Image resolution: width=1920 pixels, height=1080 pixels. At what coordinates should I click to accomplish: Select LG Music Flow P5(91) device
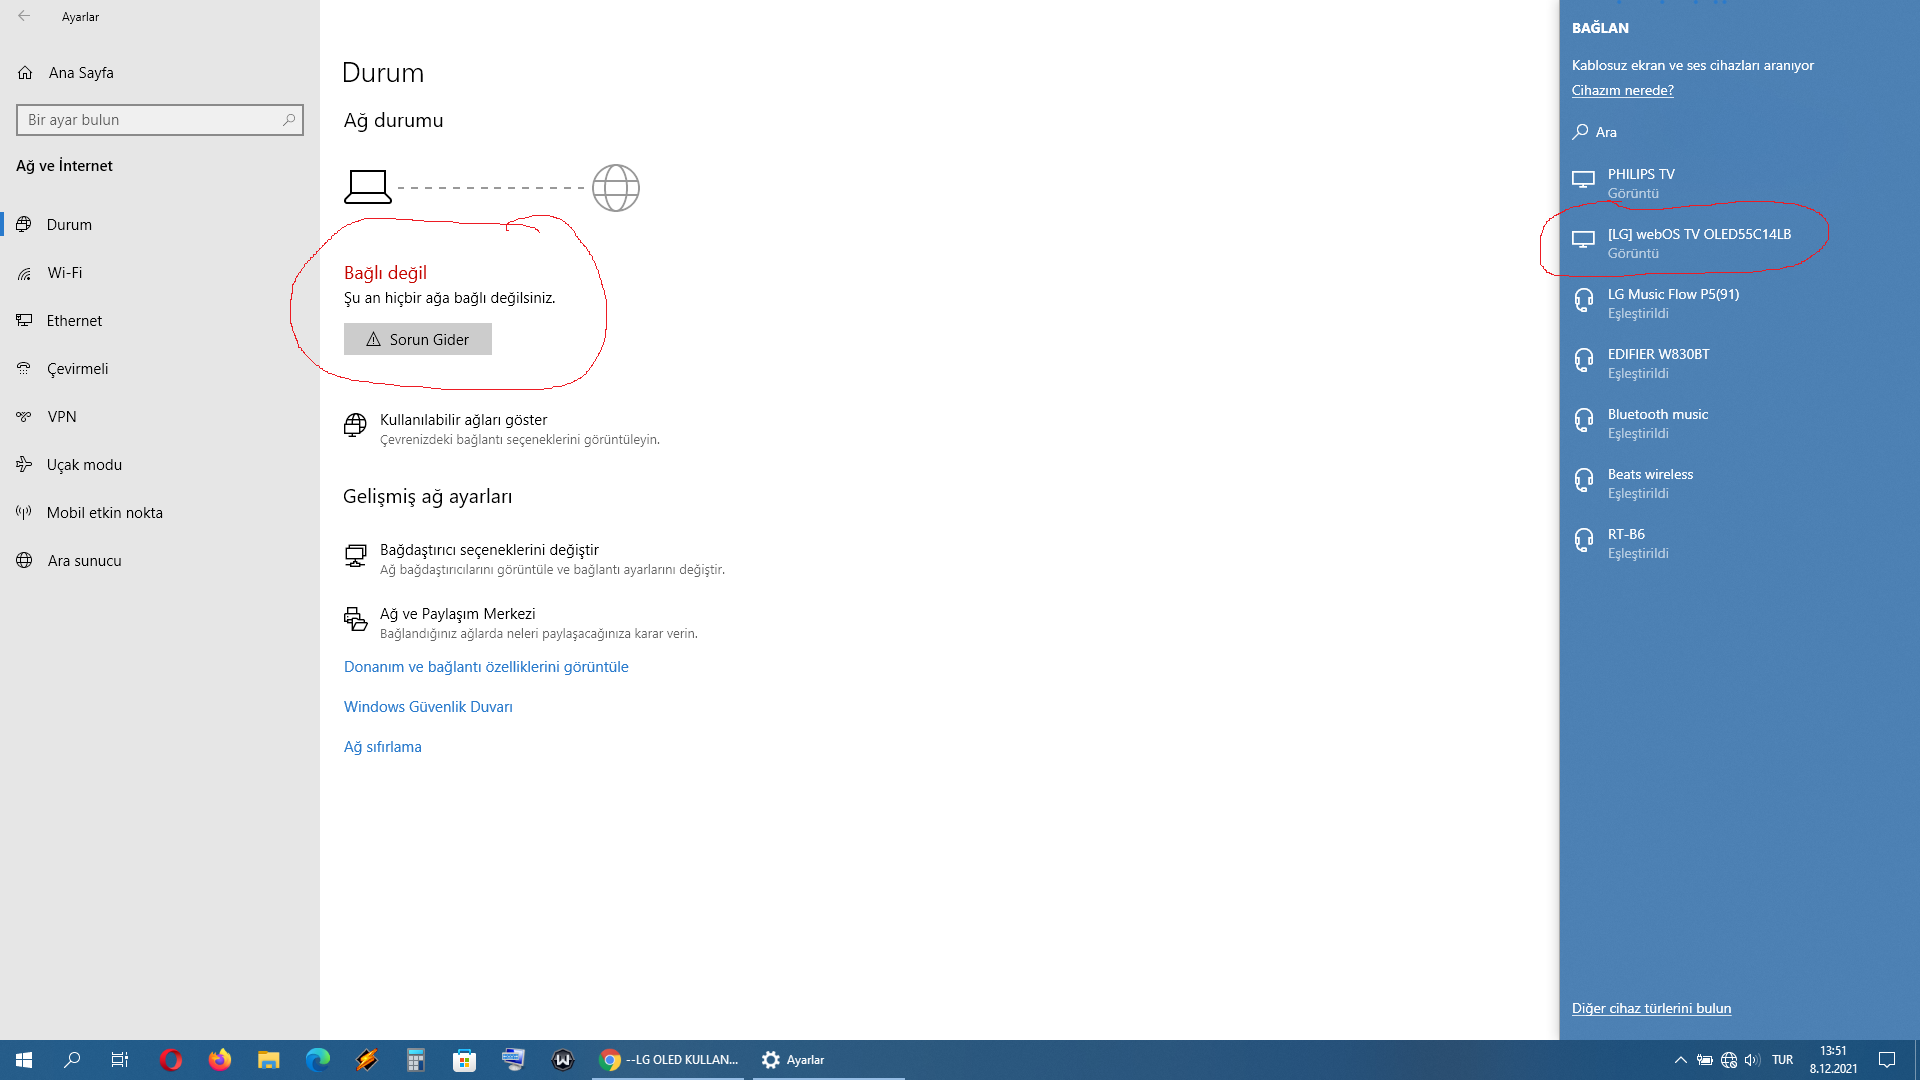tap(1740, 303)
